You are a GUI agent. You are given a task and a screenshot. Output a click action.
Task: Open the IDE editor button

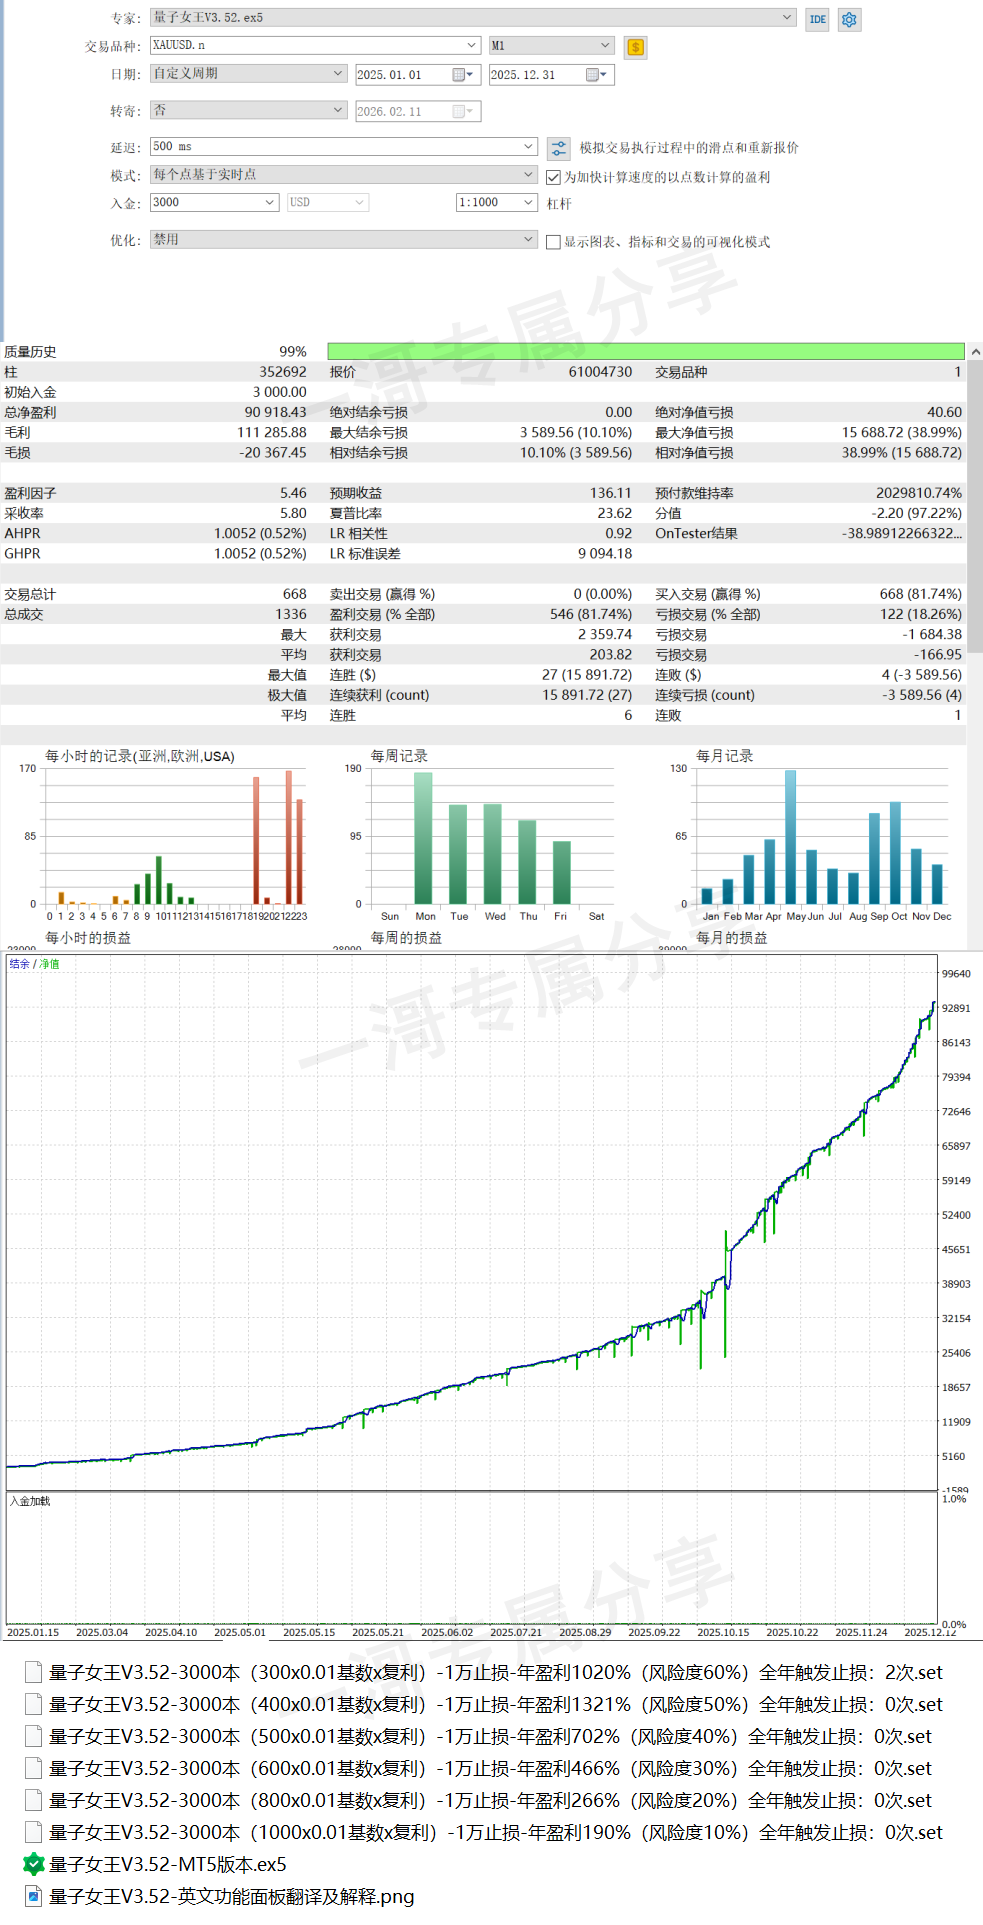(817, 19)
